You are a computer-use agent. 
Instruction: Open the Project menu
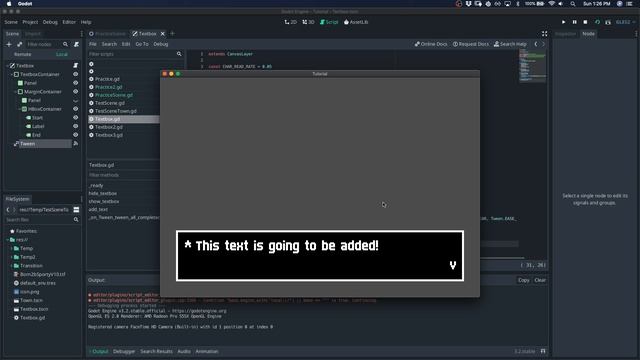(x=30, y=22)
